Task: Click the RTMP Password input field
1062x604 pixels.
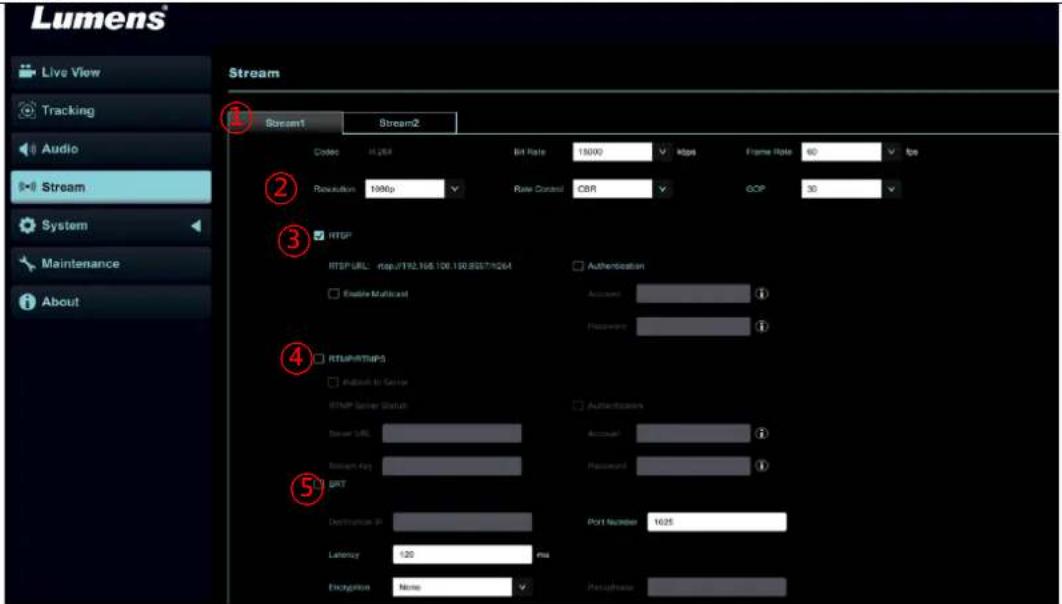Action: pos(693,466)
